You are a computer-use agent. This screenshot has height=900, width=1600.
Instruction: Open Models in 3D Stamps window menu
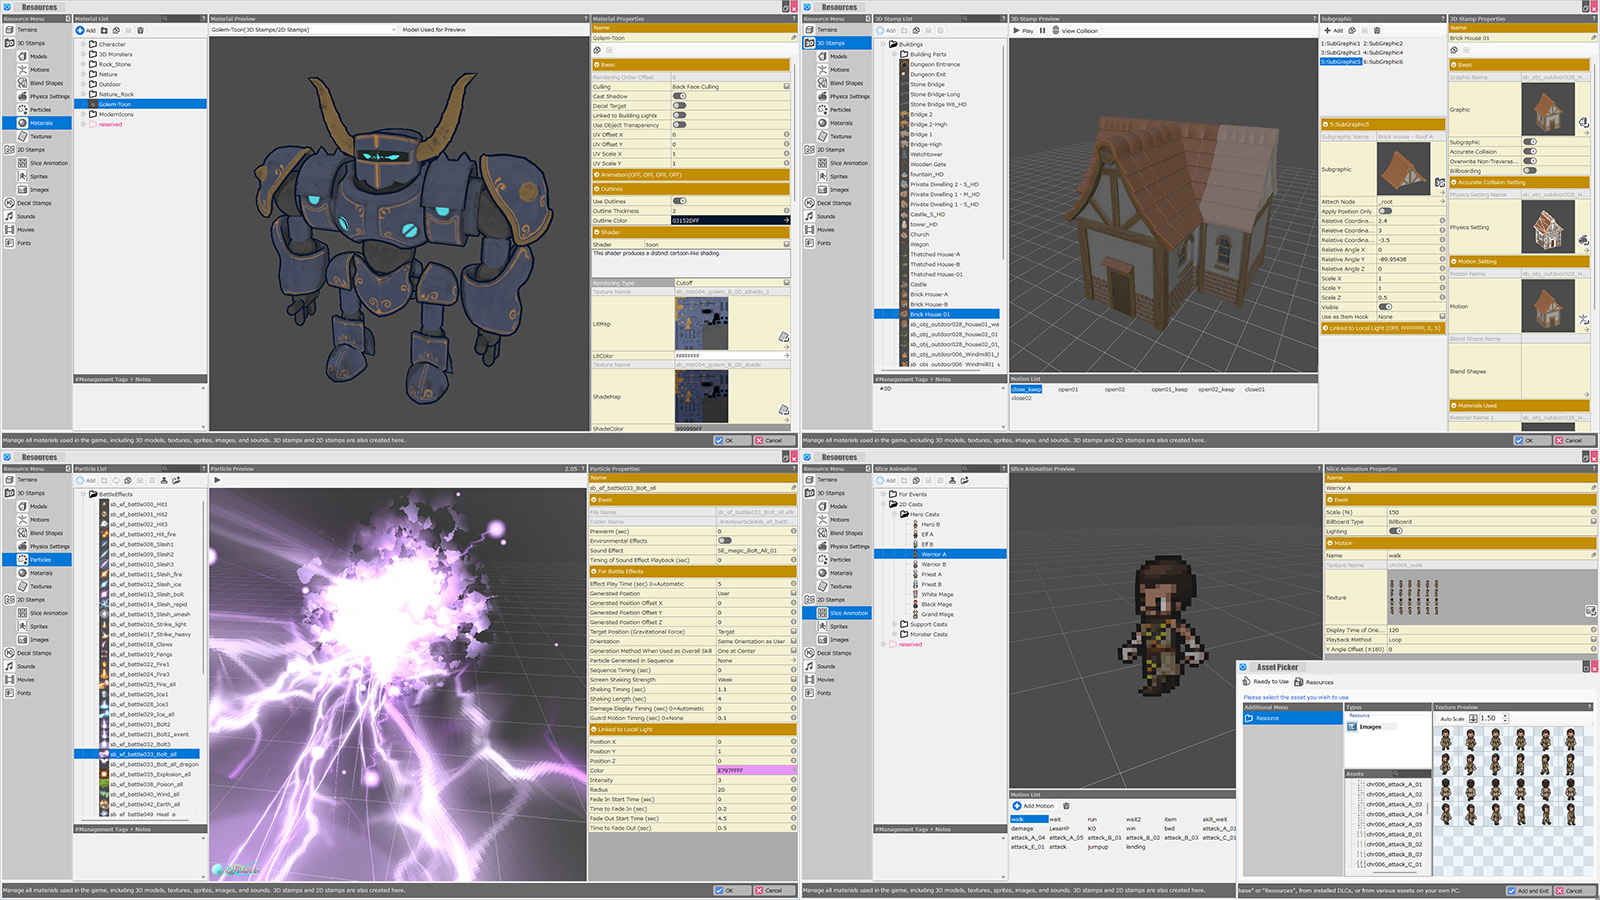(838, 57)
